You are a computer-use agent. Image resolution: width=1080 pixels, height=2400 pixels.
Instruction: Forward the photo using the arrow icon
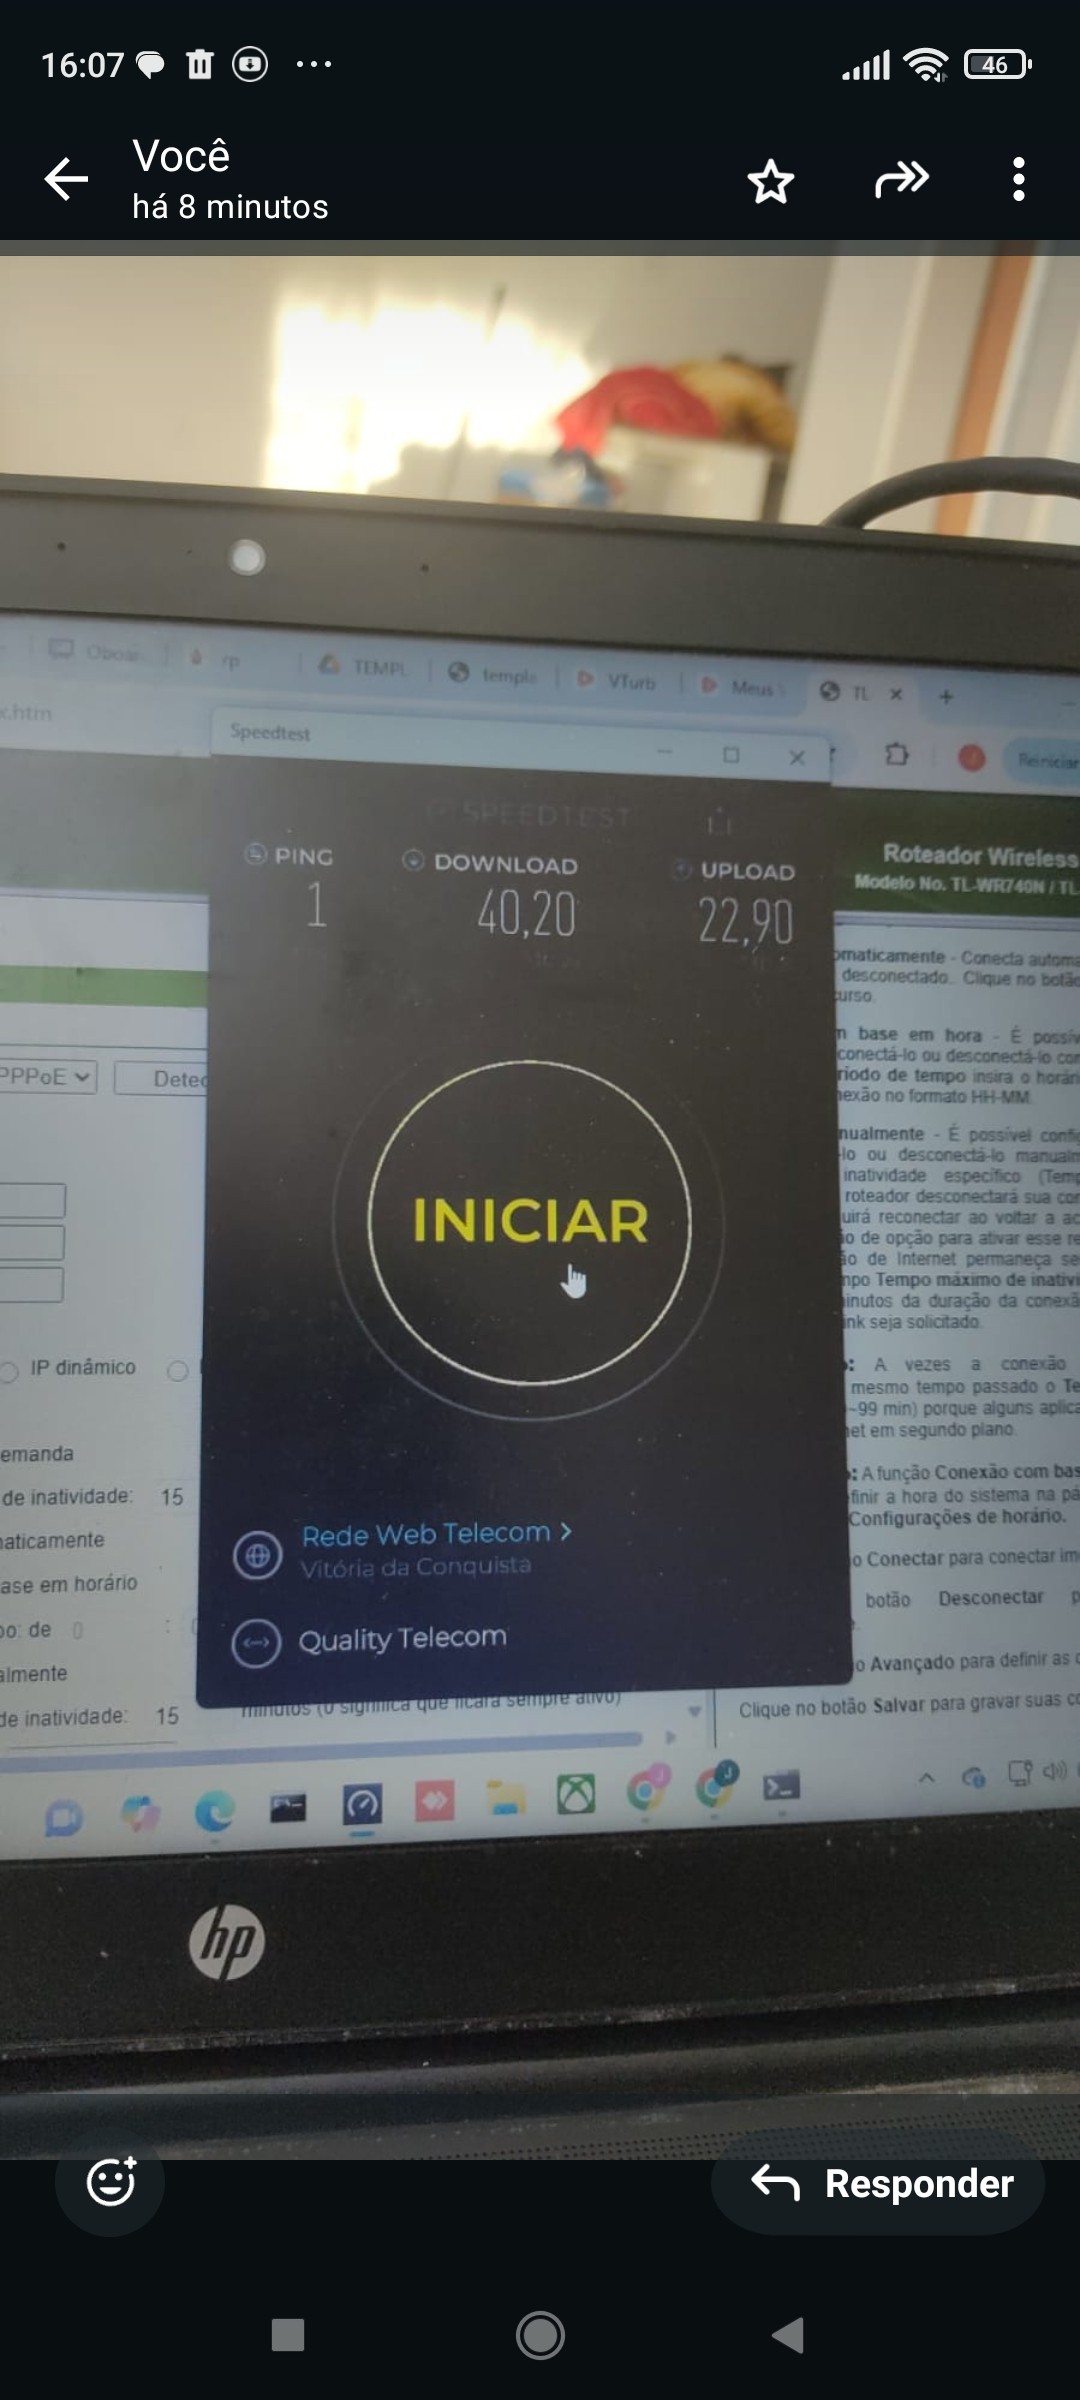coord(901,180)
